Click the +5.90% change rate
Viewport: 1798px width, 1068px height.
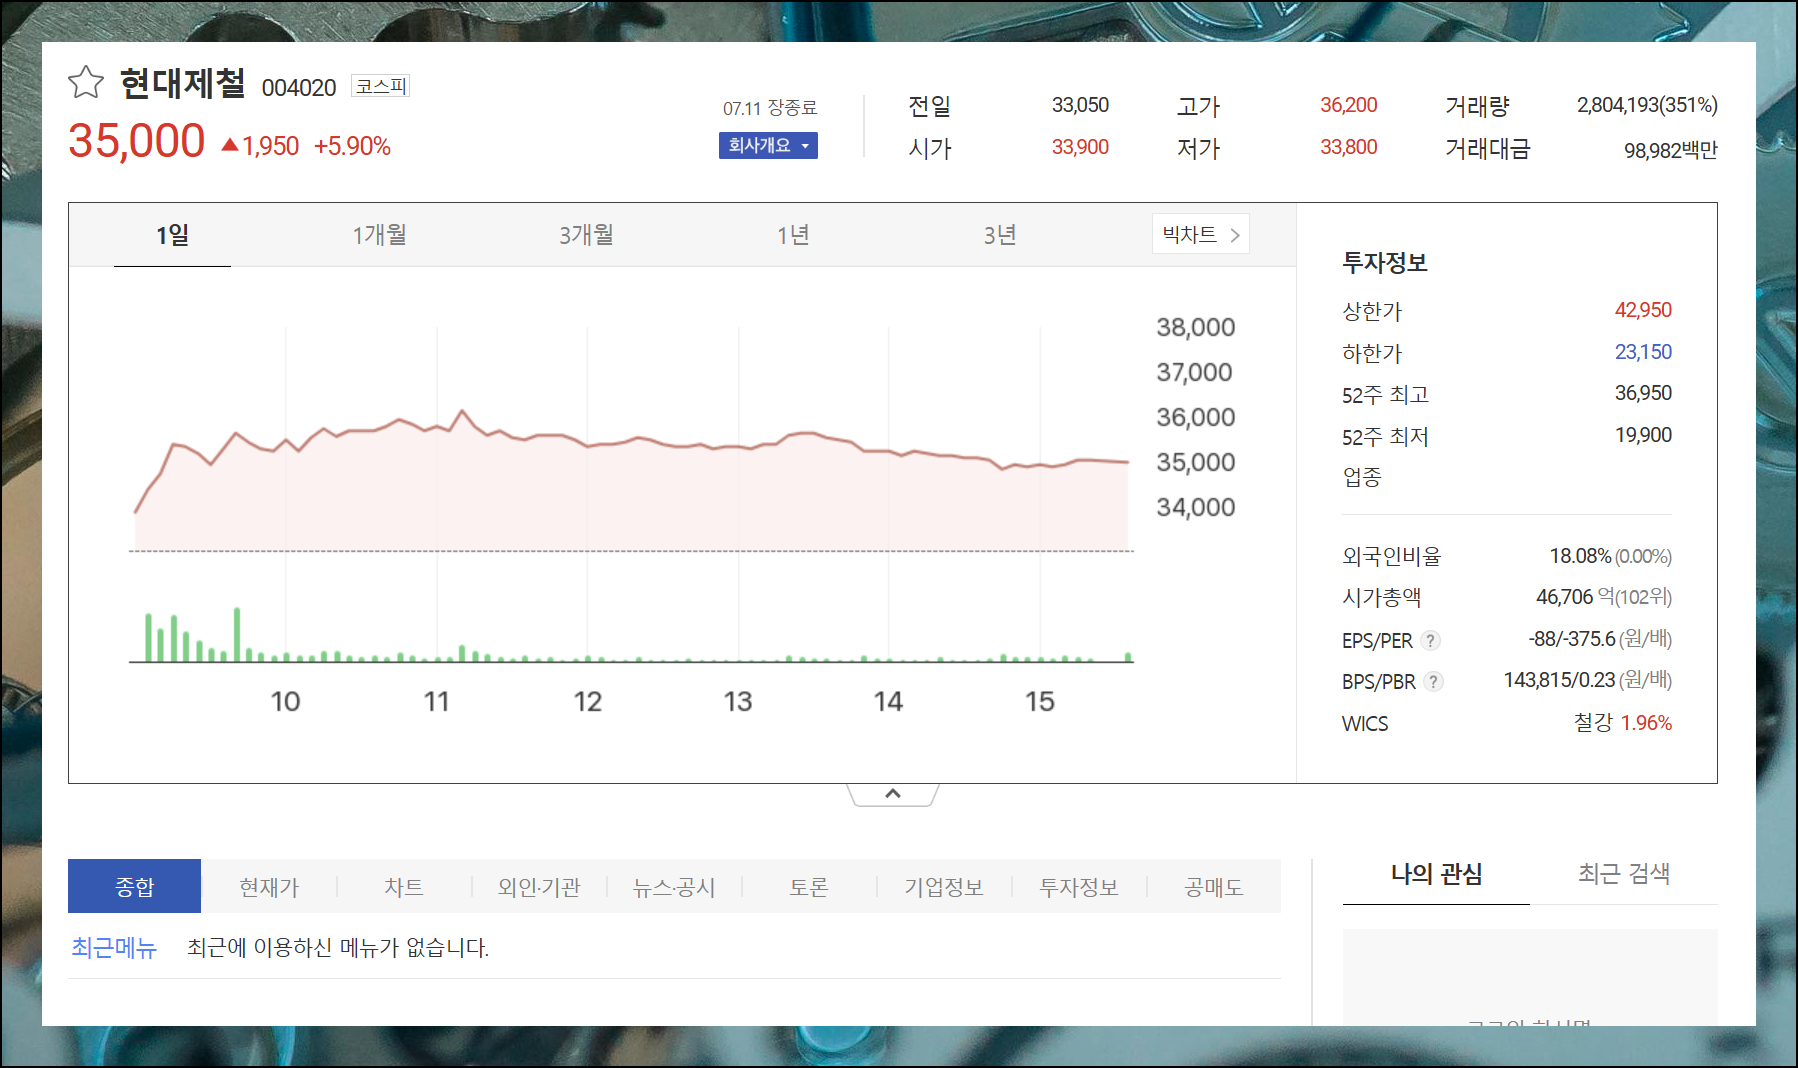point(352,146)
